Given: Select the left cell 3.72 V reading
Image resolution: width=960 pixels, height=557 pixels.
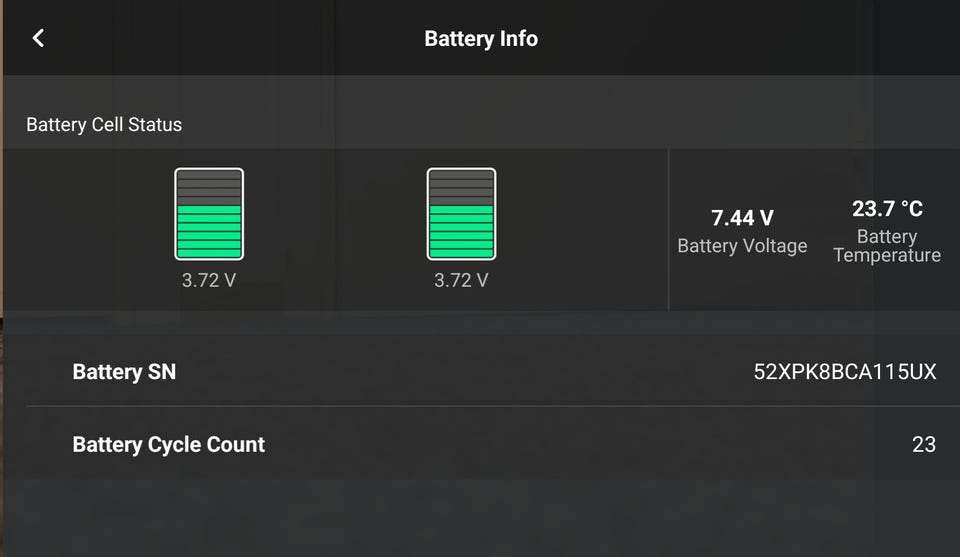Looking at the screenshot, I should 209,280.
